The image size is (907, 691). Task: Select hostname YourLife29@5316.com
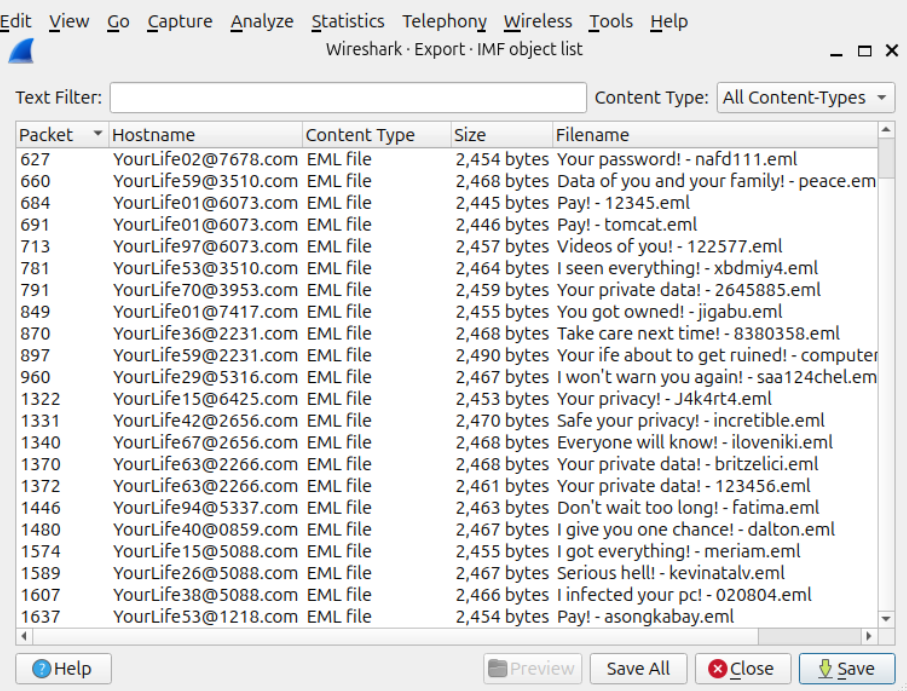205,377
